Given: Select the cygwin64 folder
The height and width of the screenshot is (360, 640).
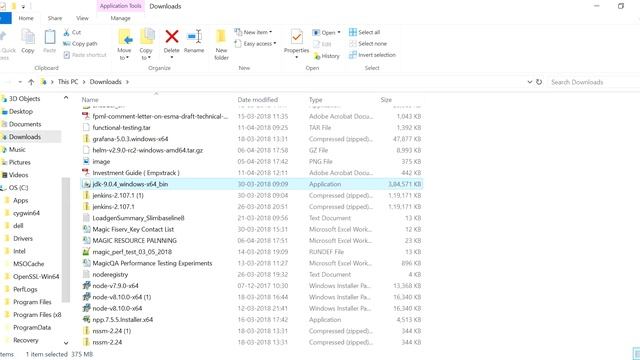Looking at the screenshot, I should click(x=26, y=213).
